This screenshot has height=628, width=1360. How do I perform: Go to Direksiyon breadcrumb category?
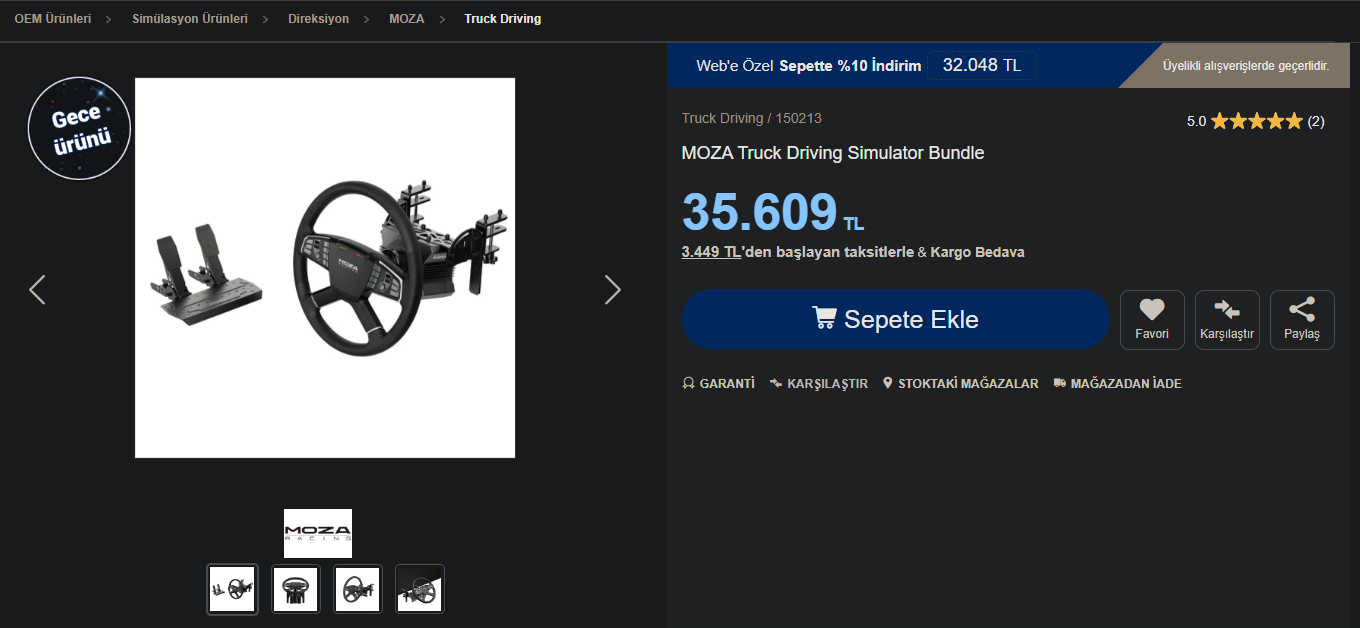(318, 19)
